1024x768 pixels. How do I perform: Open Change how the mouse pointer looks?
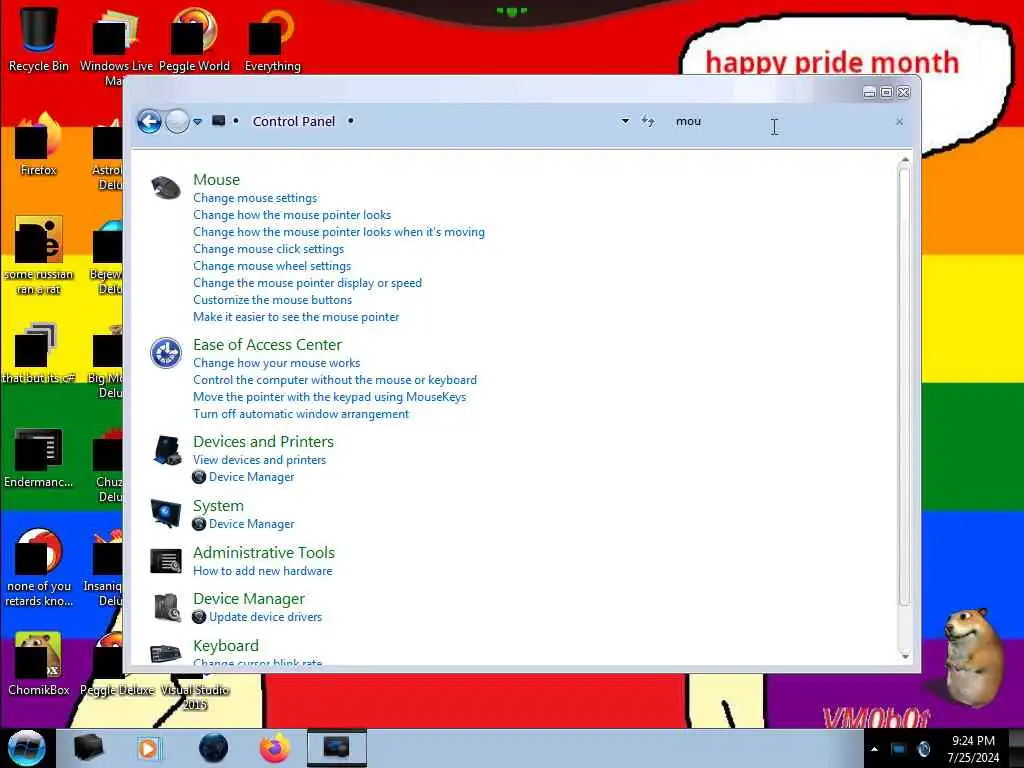tap(292, 215)
